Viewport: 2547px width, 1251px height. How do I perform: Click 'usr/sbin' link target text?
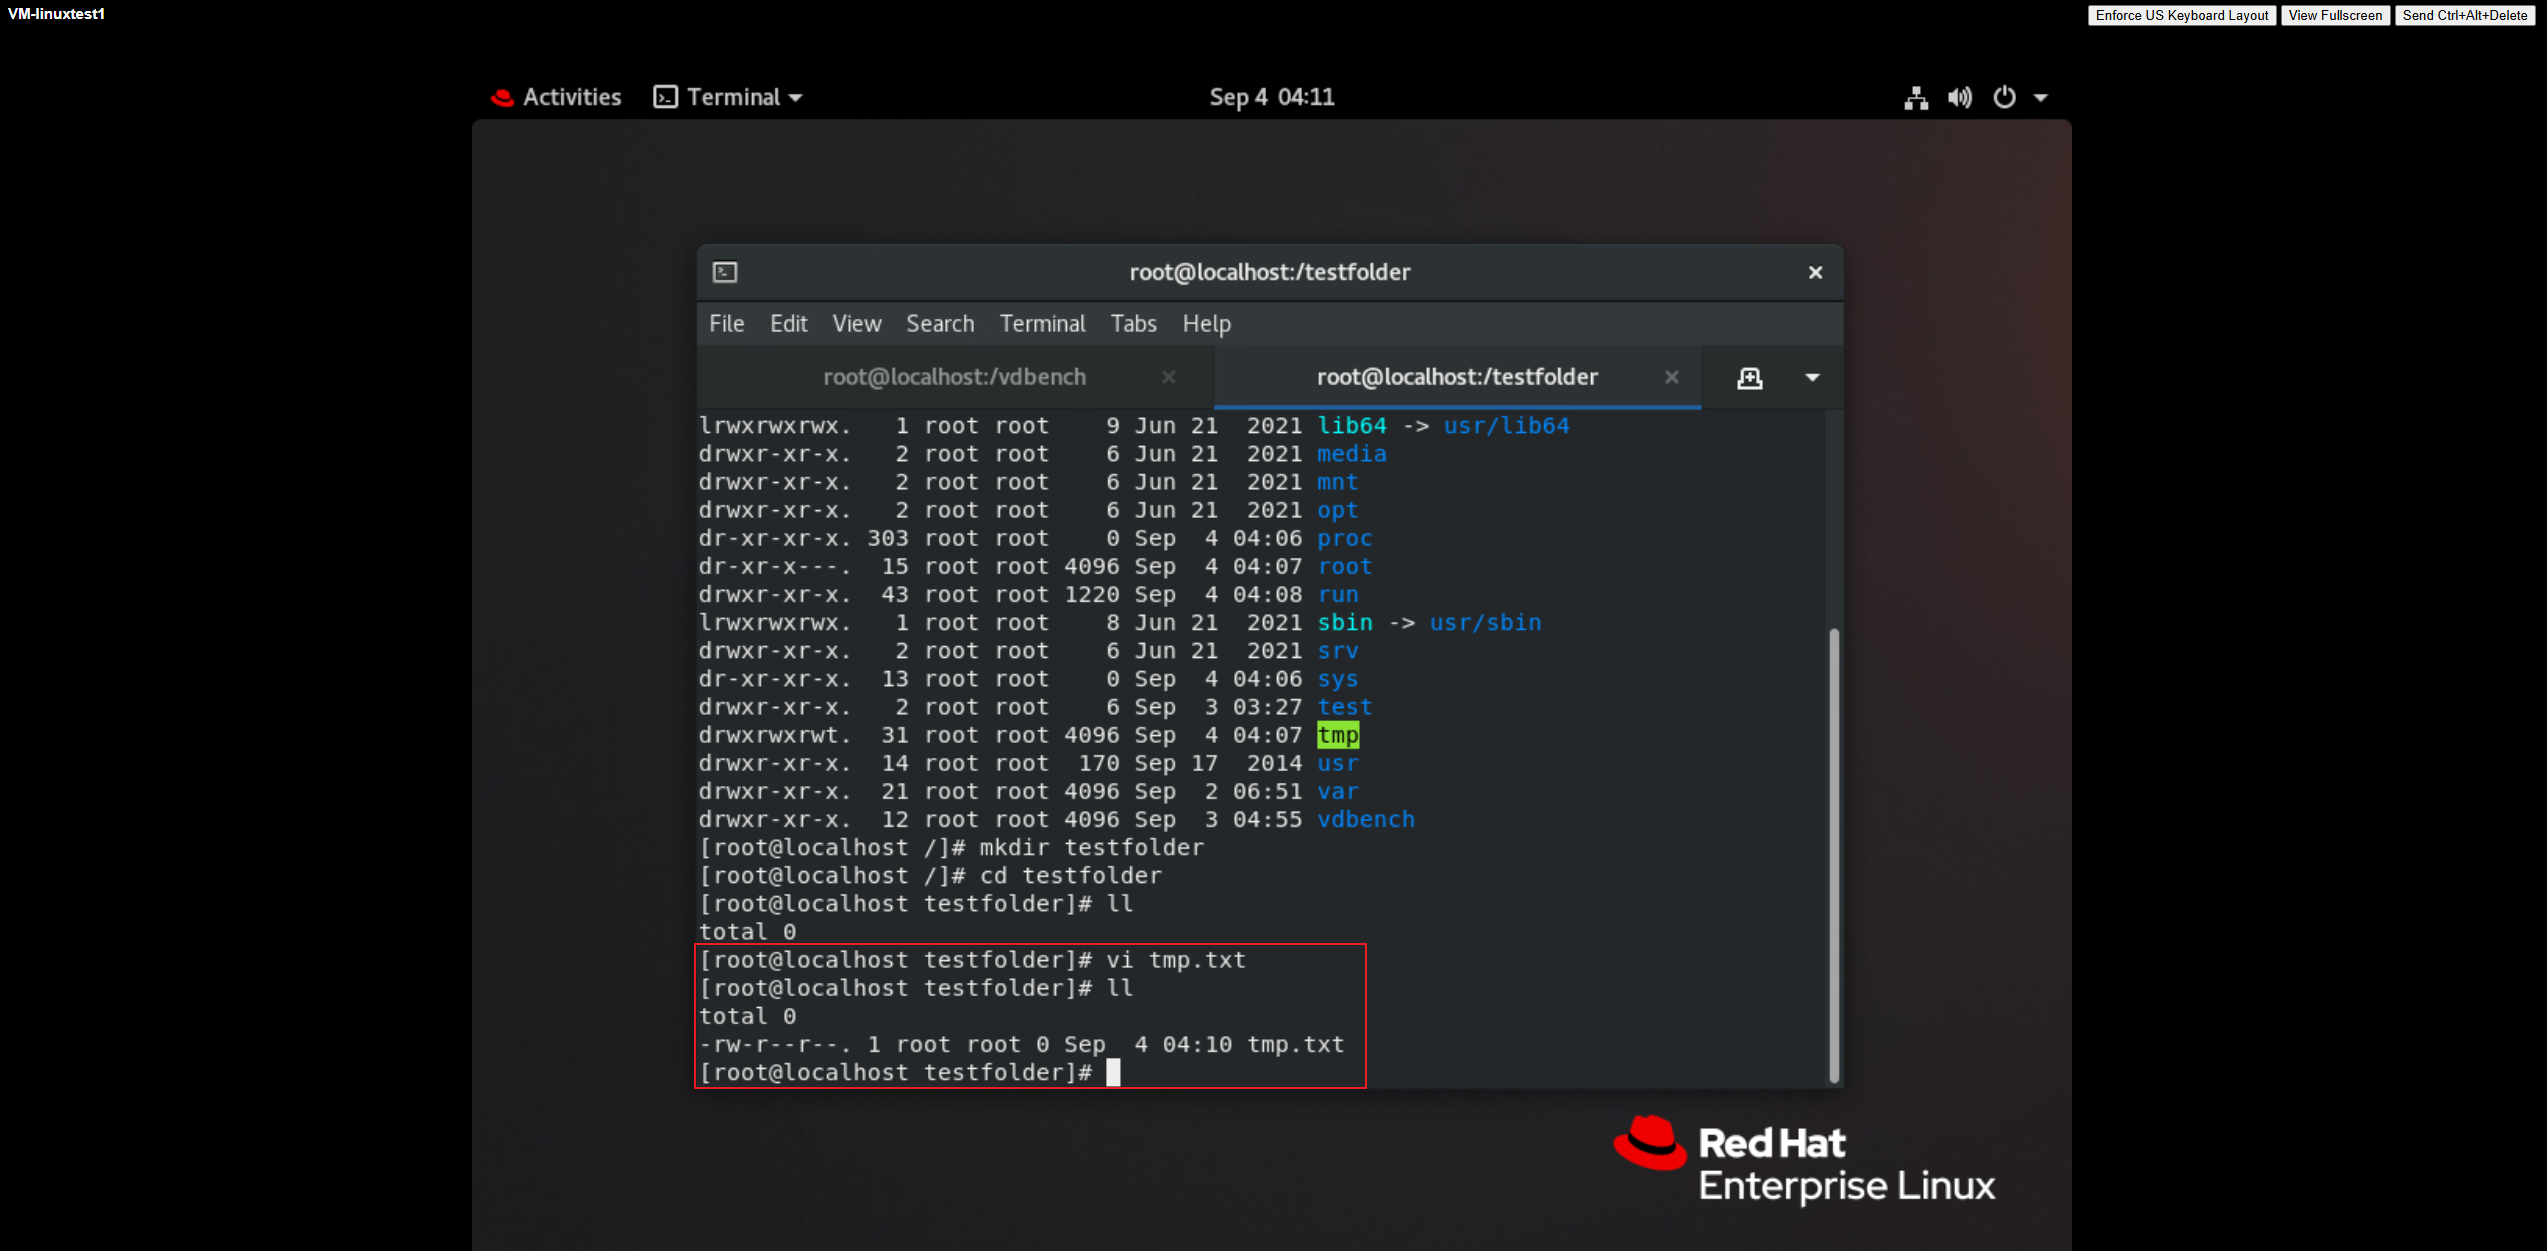(1485, 623)
